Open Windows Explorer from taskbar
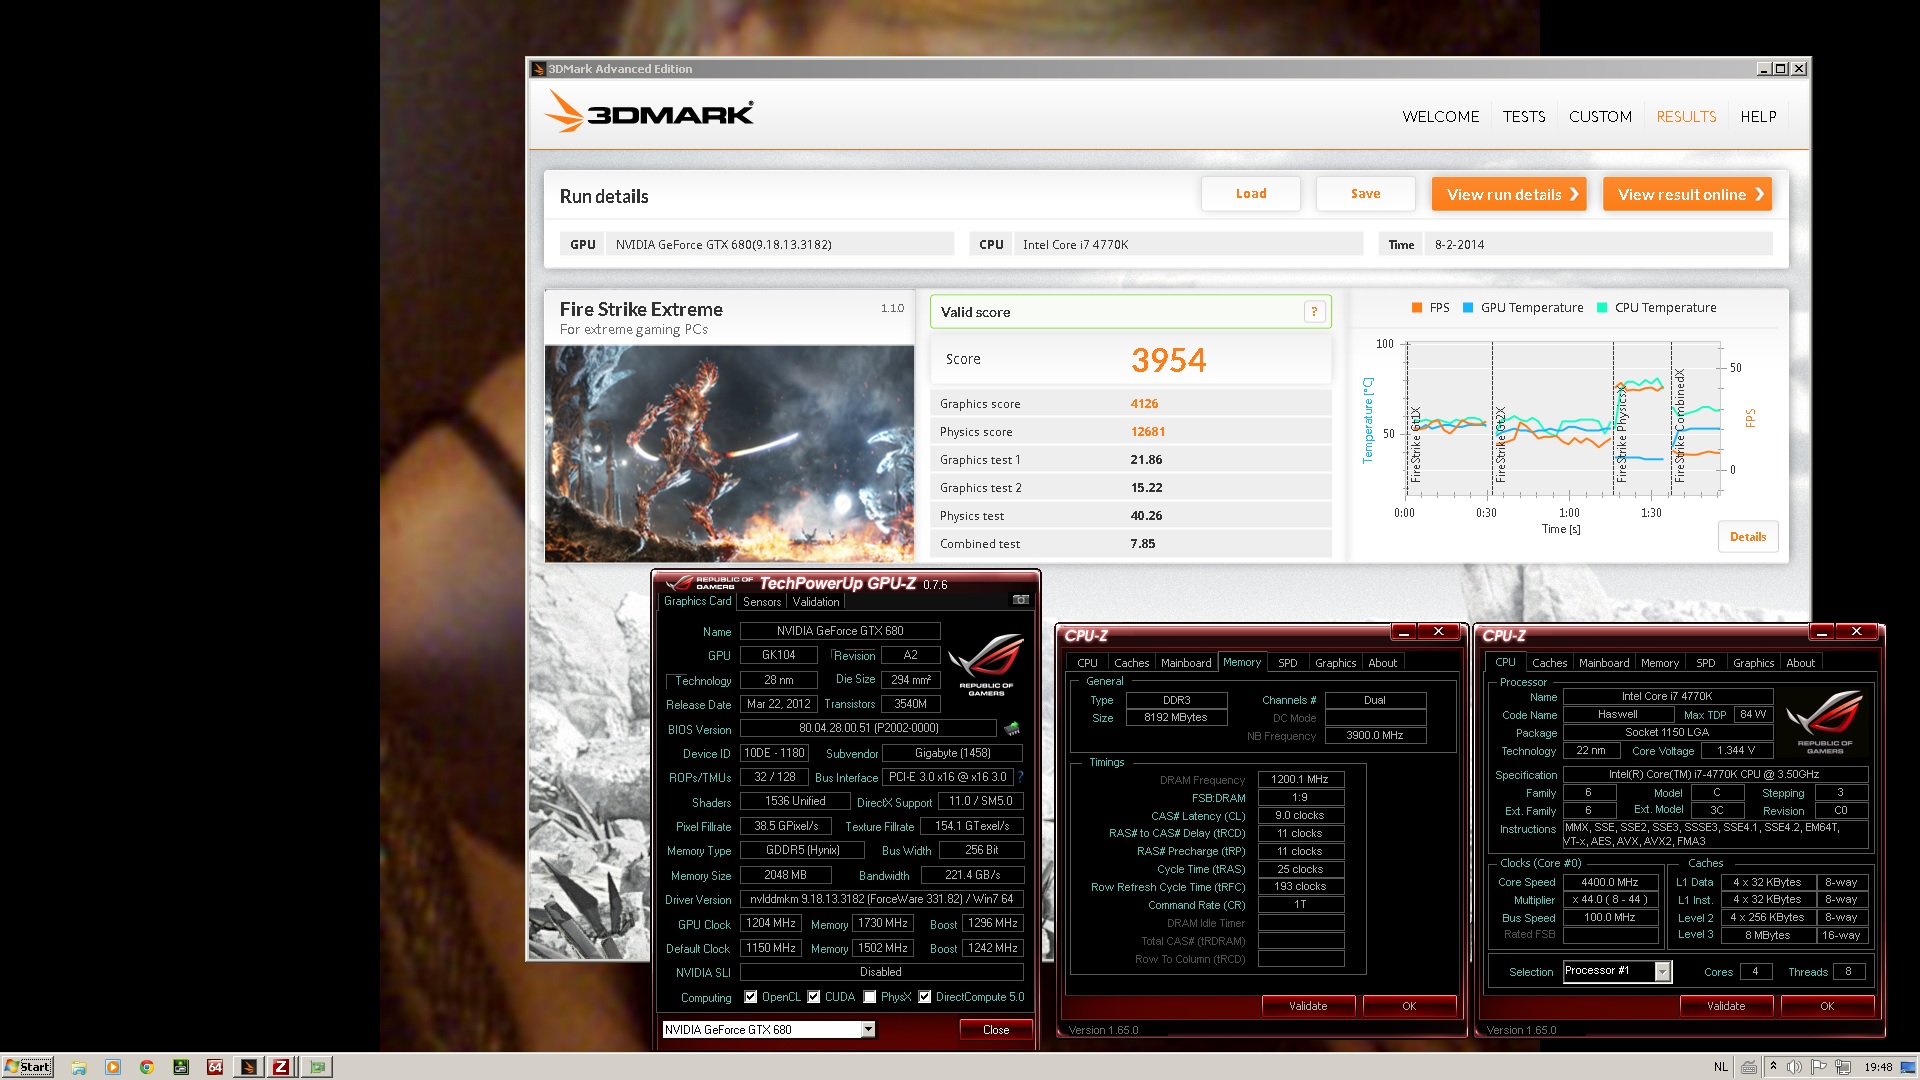This screenshot has height=1080, width=1920. (x=79, y=1067)
